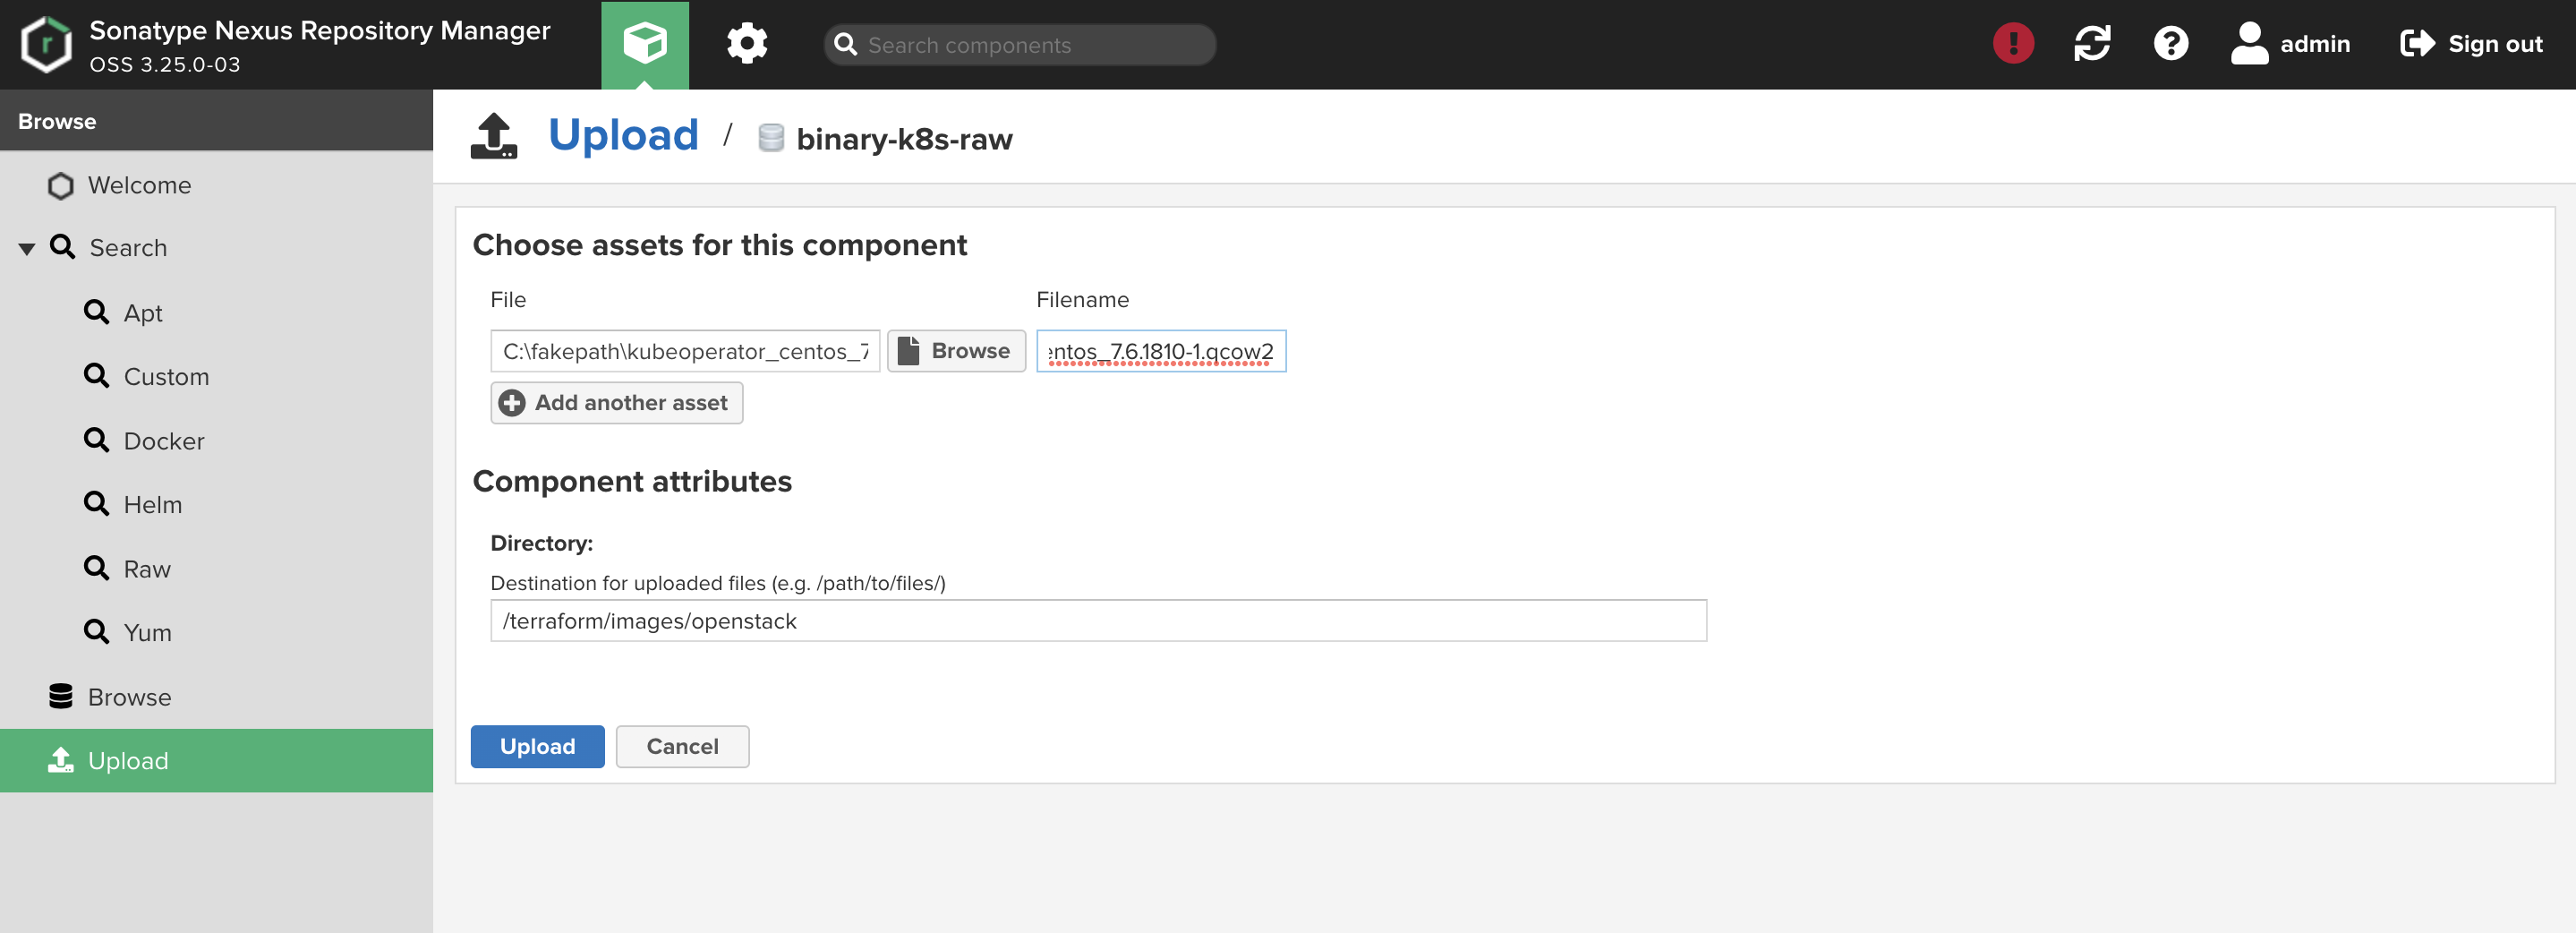The image size is (2576, 933).
Task: Open the red system status alert icon
Action: tap(2013, 44)
